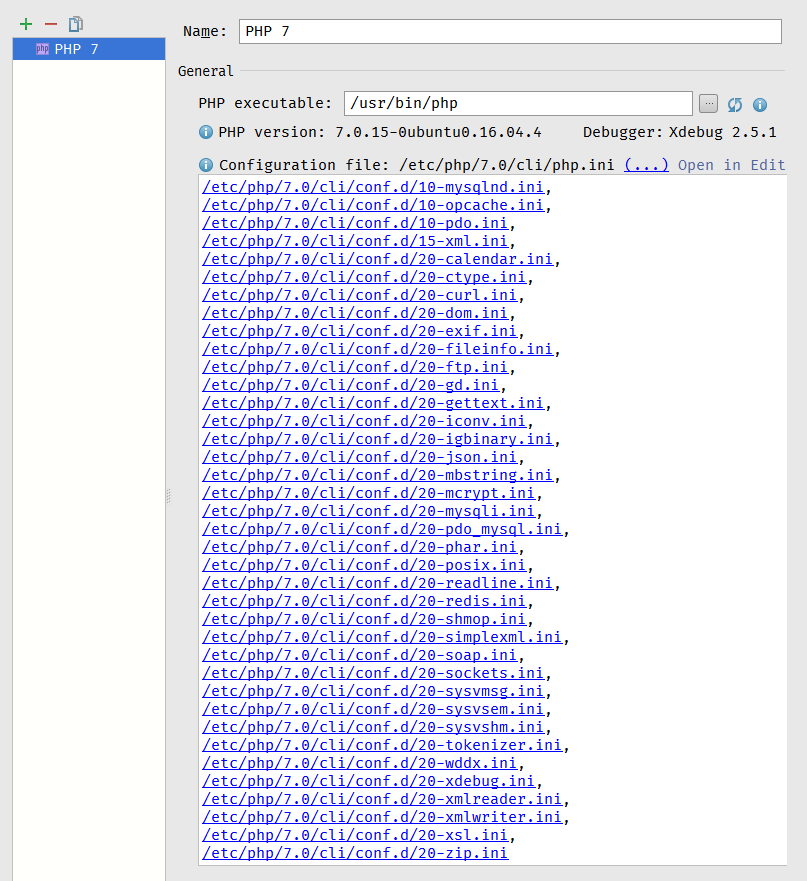Screen dimensions: 807x881
Task: Open 20-posix.ini config file link
Action: tap(364, 565)
